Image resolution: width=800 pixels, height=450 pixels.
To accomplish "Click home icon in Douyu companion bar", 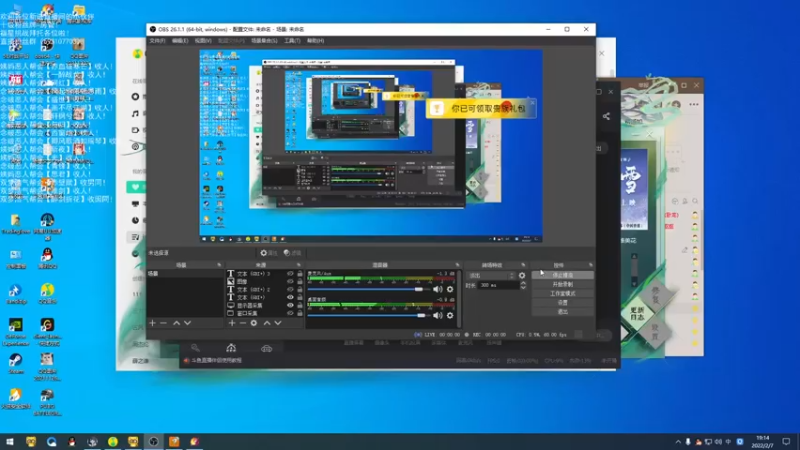I will (231, 348).
